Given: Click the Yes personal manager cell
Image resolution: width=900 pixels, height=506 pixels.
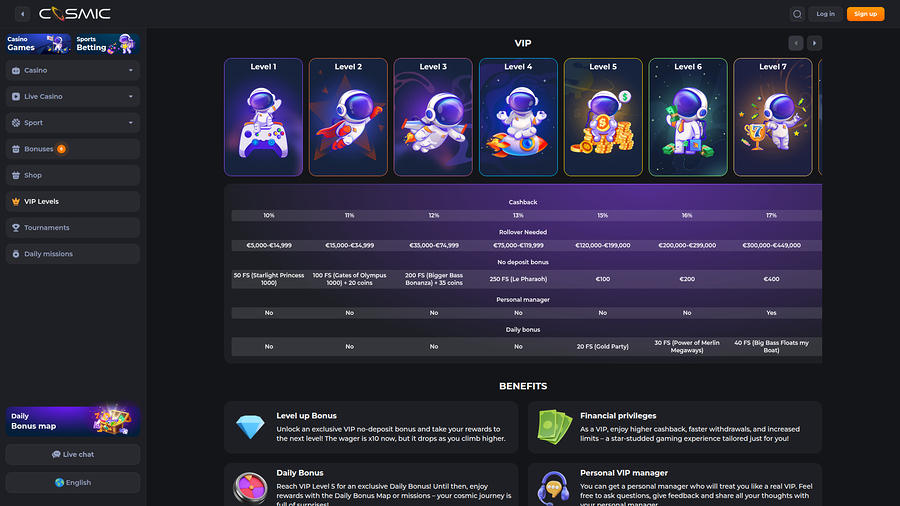Looking at the screenshot, I should point(771,313).
